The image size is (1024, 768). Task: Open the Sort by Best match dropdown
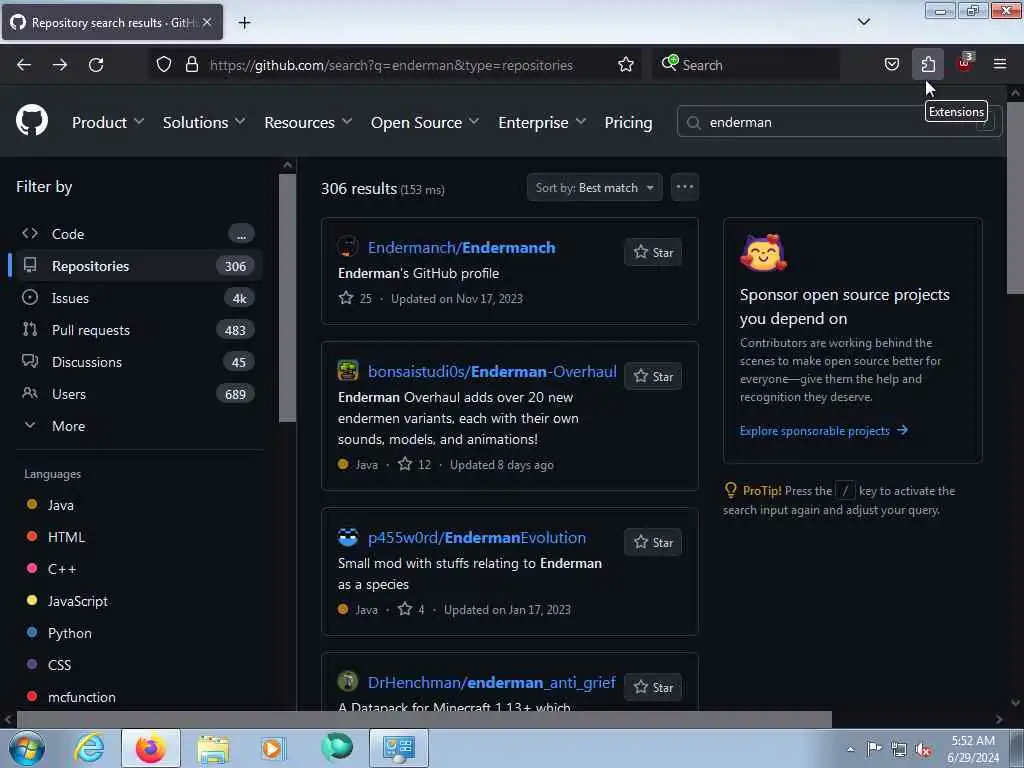pos(594,187)
